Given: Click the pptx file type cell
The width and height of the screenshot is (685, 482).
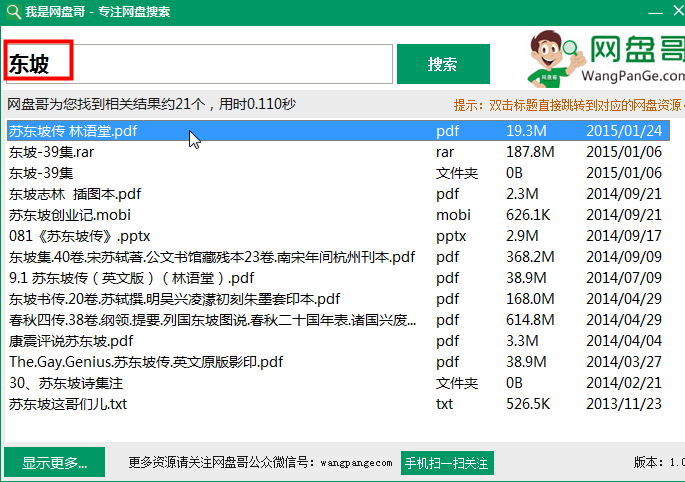Looking at the screenshot, I should tap(451, 236).
